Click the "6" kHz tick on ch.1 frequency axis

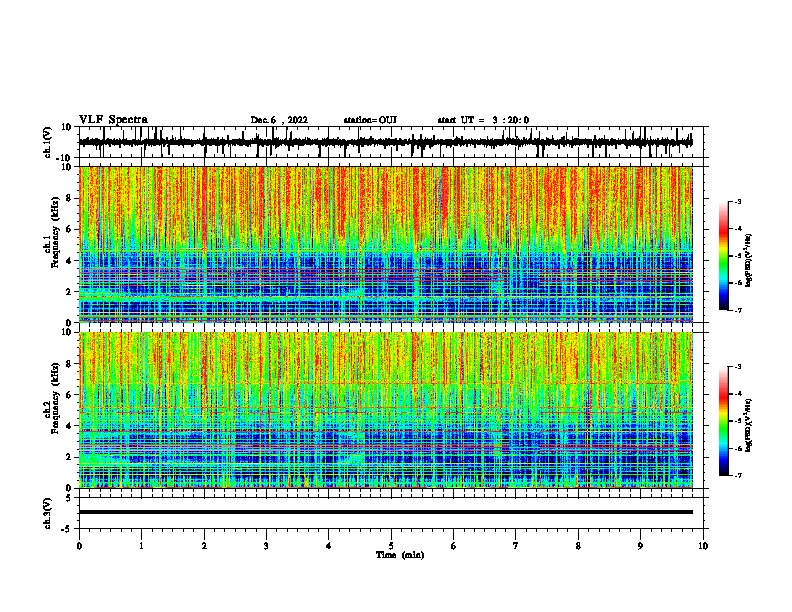pos(70,229)
